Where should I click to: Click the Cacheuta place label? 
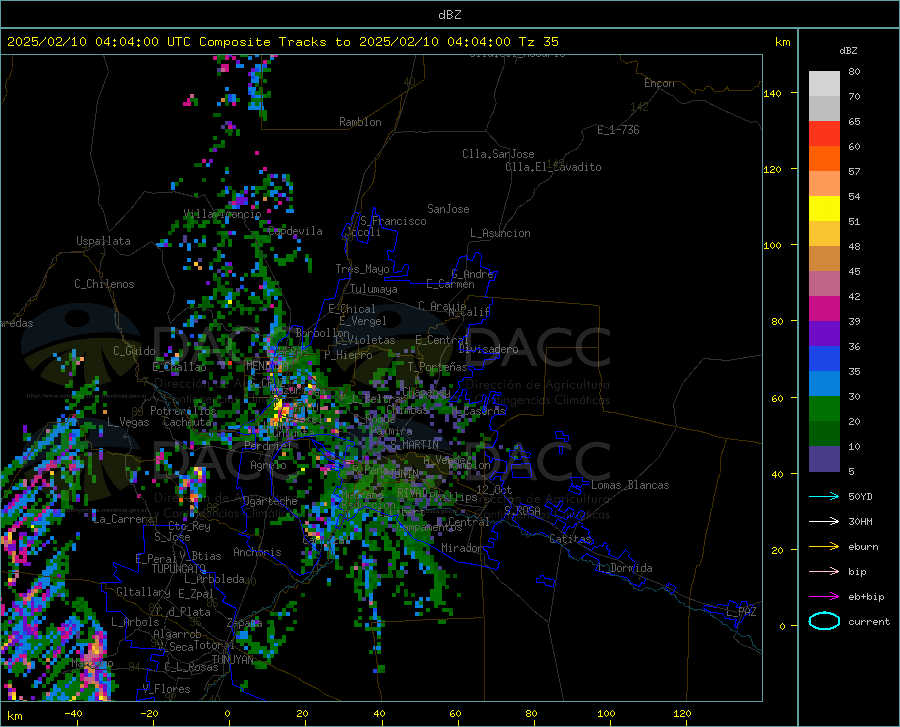187,422
